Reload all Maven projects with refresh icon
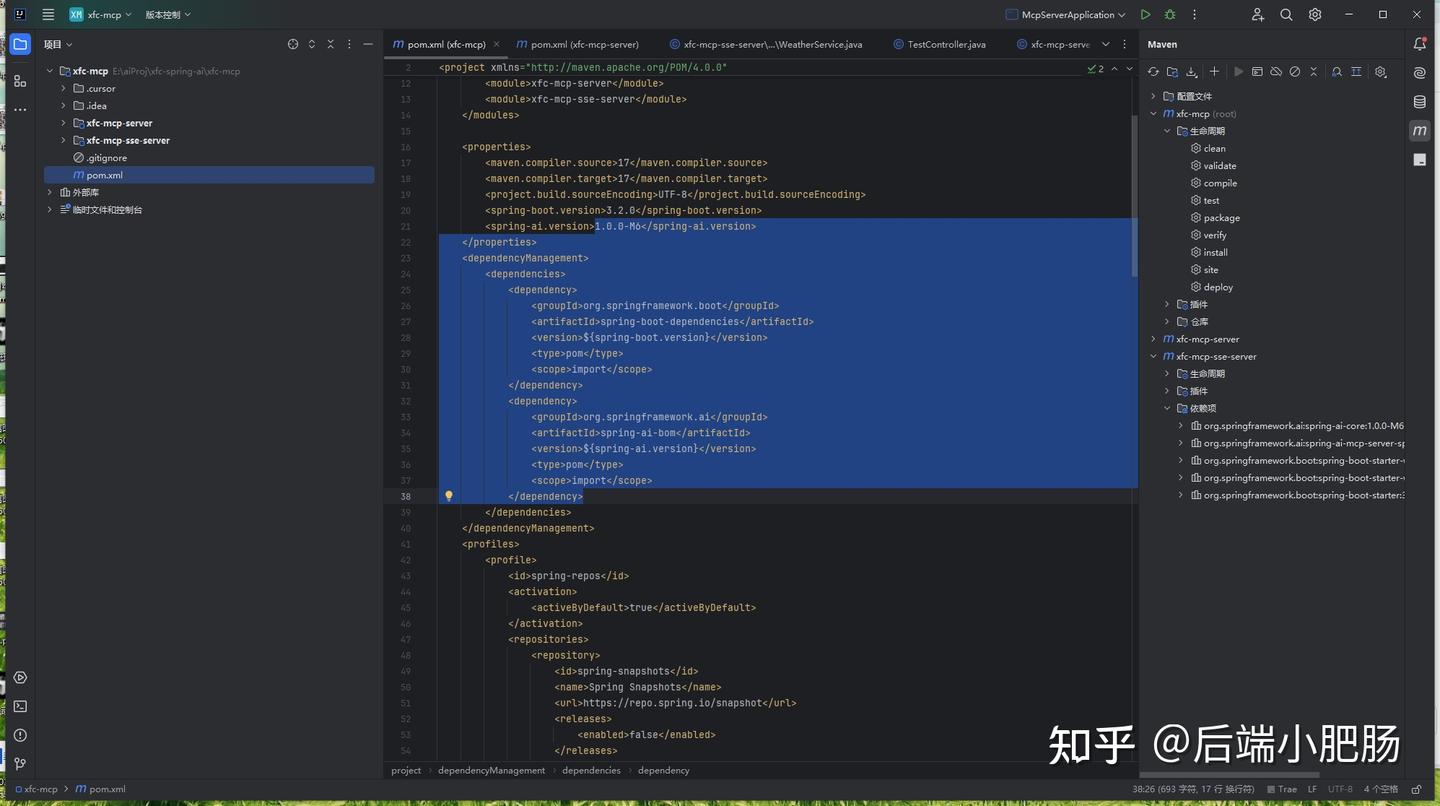This screenshot has width=1440, height=806. pyautogui.click(x=1153, y=71)
